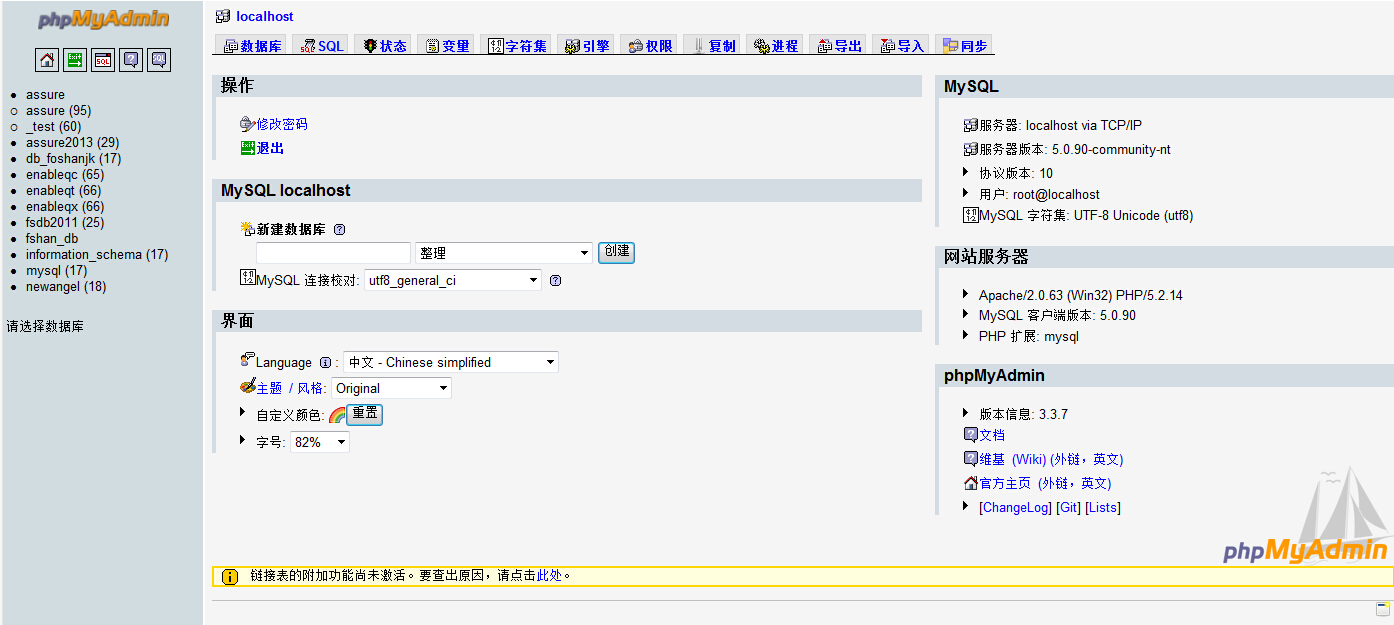Select the enableqt (66) database

(63, 191)
